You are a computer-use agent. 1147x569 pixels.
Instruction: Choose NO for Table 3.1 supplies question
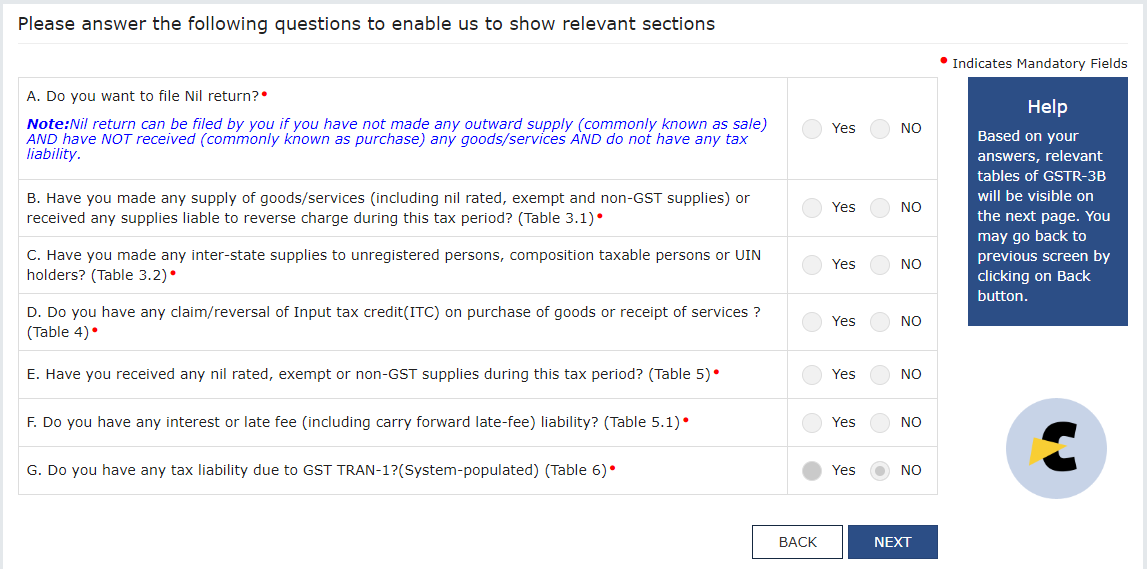tap(880, 208)
